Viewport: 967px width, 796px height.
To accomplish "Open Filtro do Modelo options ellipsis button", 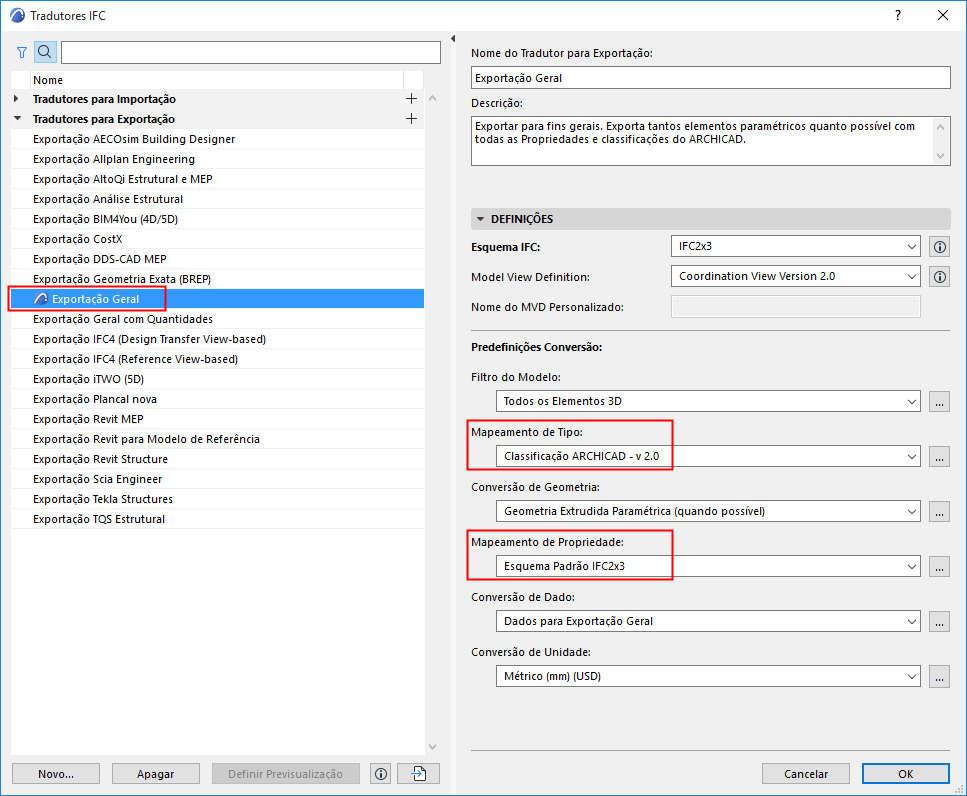I will (x=939, y=401).
